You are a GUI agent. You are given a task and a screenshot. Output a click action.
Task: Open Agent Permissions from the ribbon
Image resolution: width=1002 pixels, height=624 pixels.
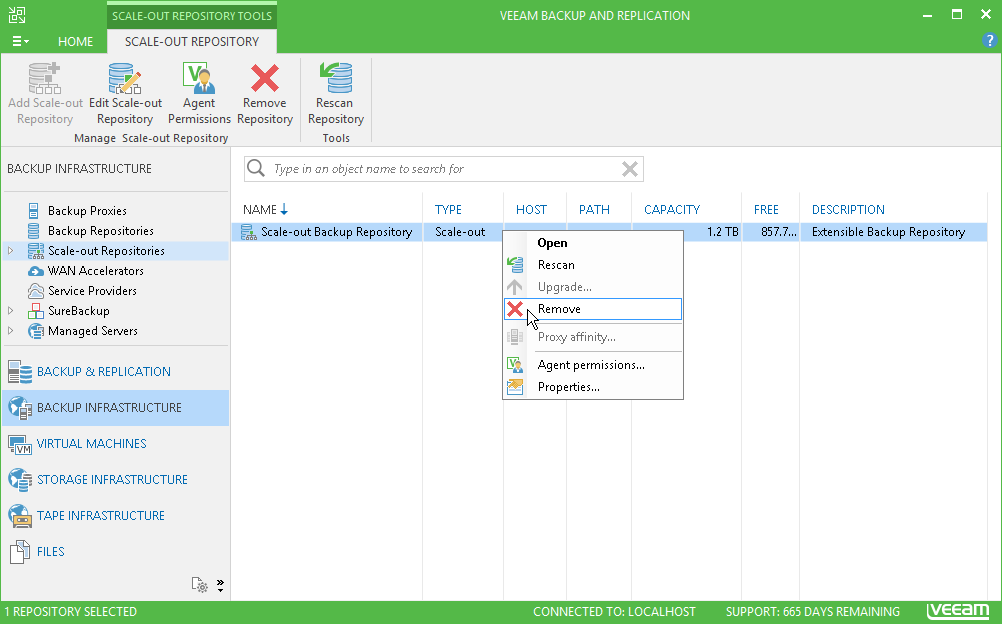[199, 93]
